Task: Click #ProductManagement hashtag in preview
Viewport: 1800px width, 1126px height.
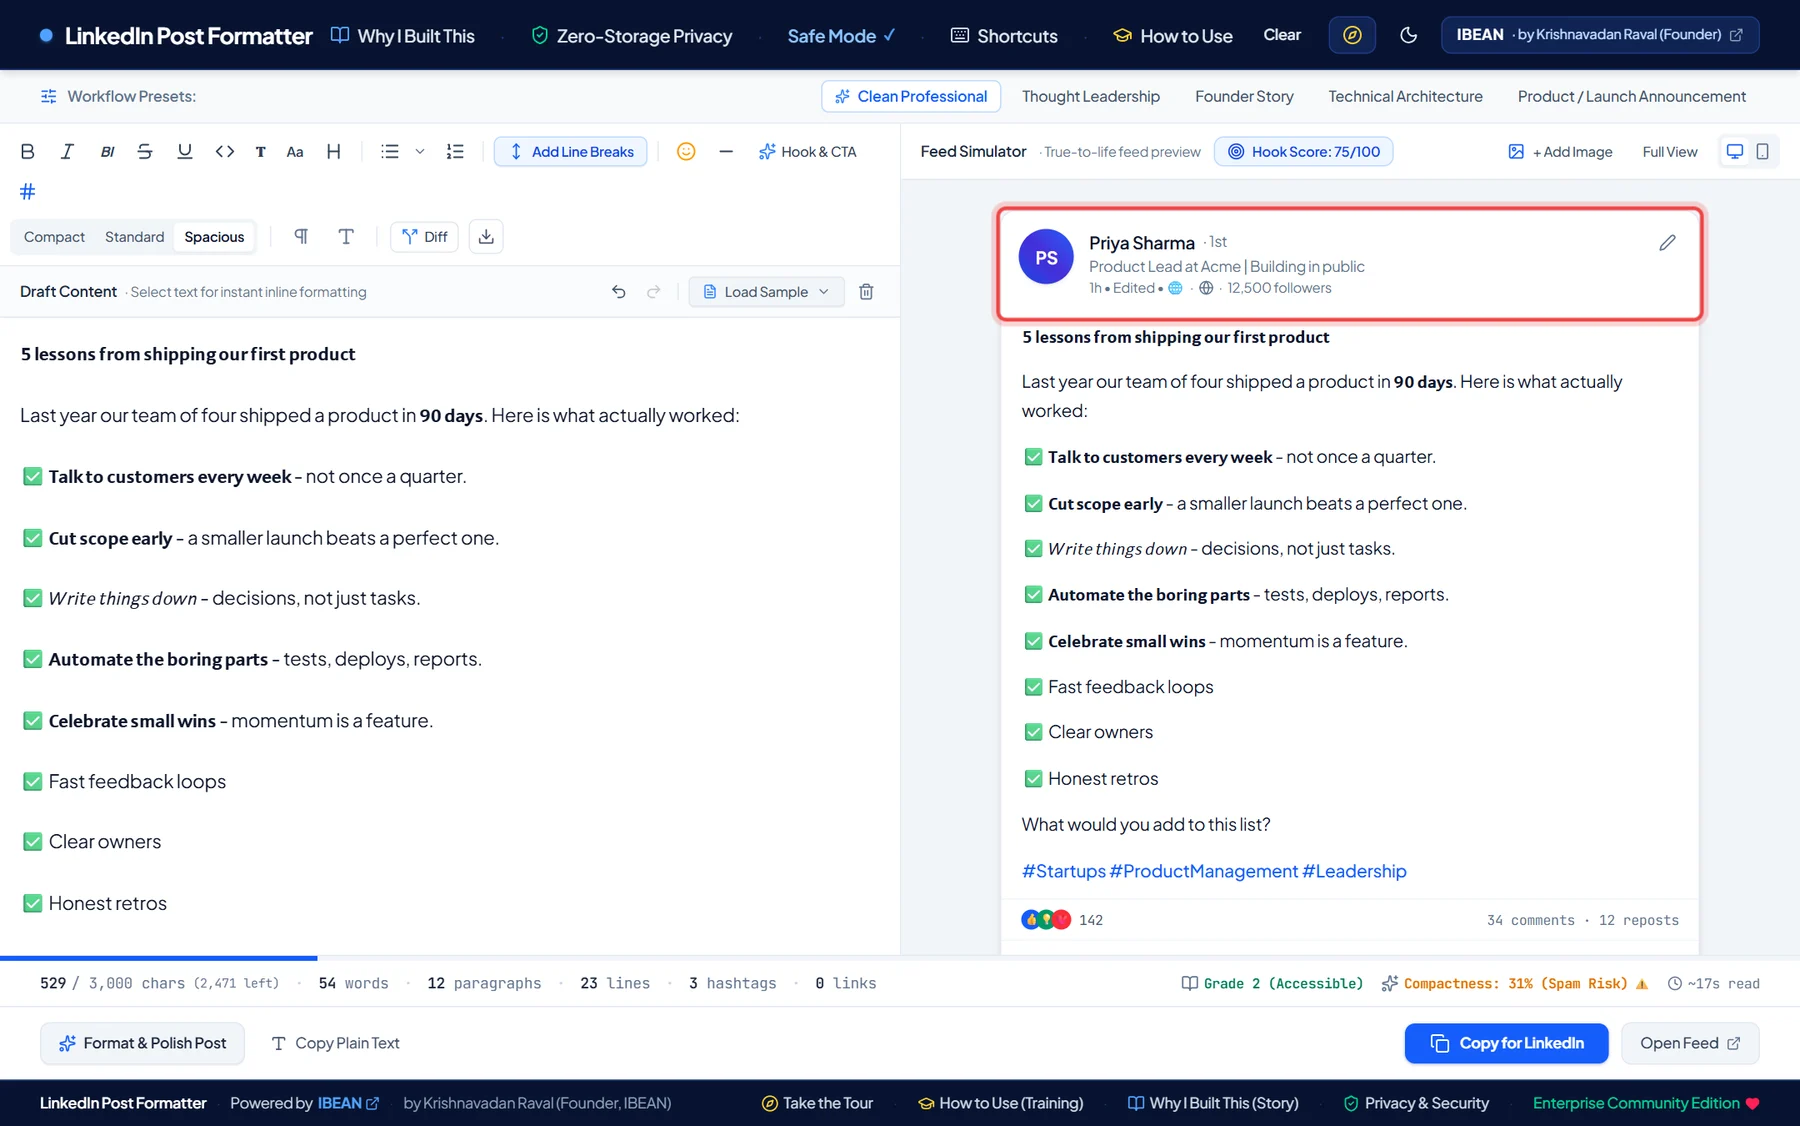Action: [x=1203, y=871]
